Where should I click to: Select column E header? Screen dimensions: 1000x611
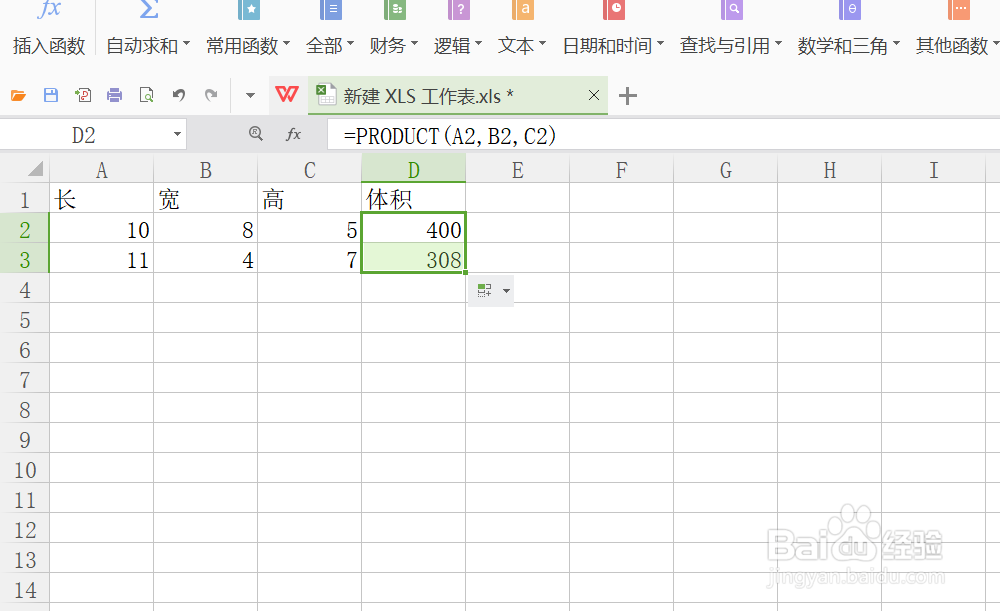[517, 170]
